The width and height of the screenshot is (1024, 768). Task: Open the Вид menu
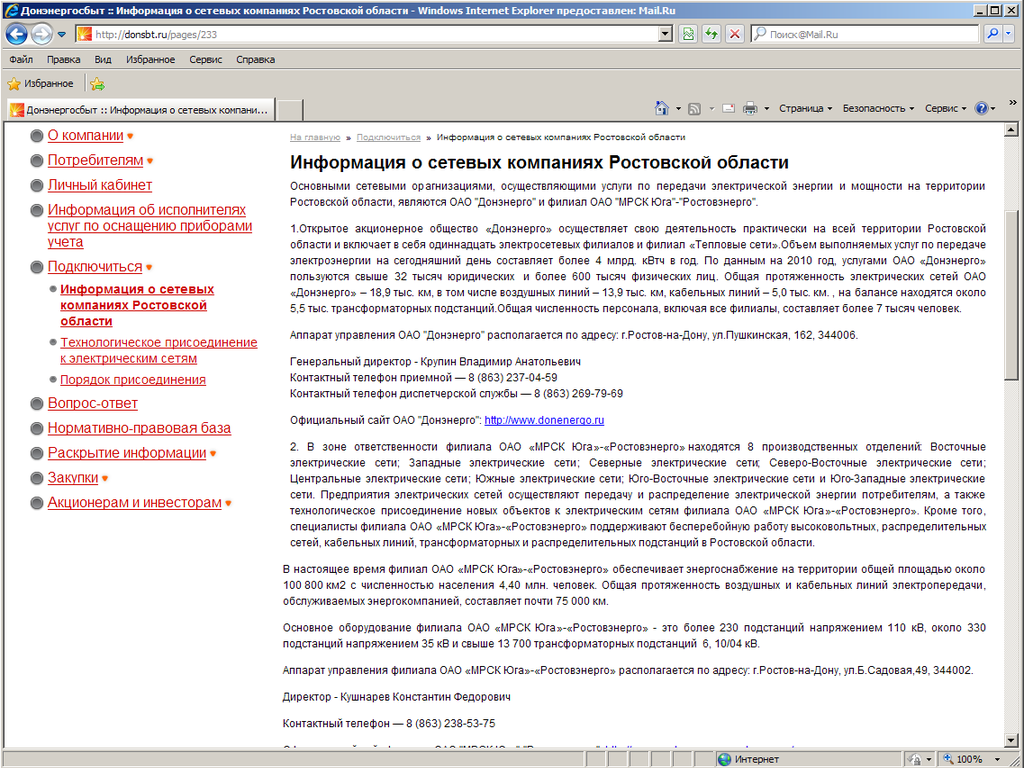tap(103, 59)
